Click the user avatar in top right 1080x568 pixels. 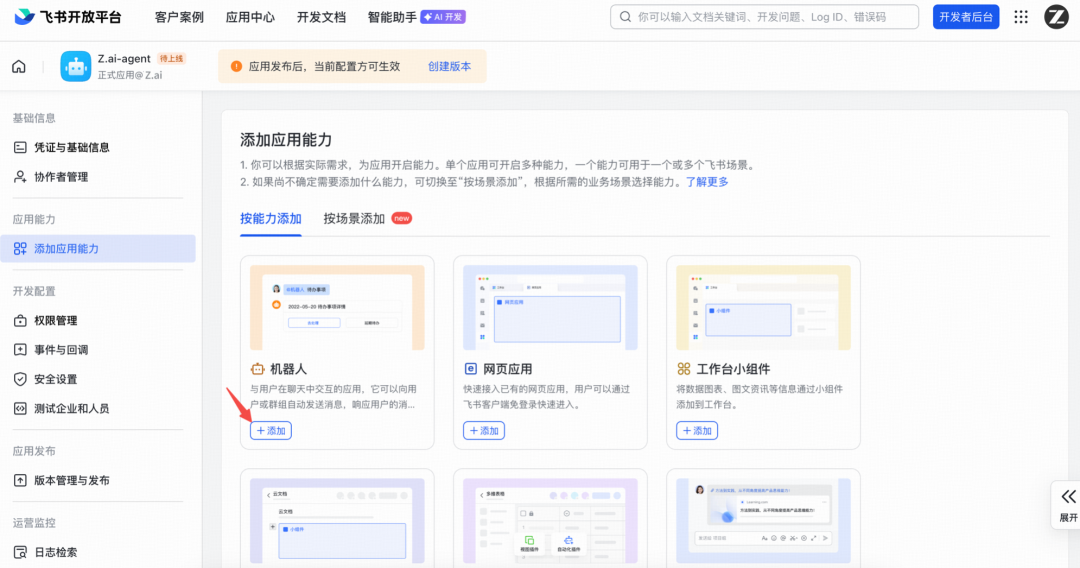point(1056,17)
